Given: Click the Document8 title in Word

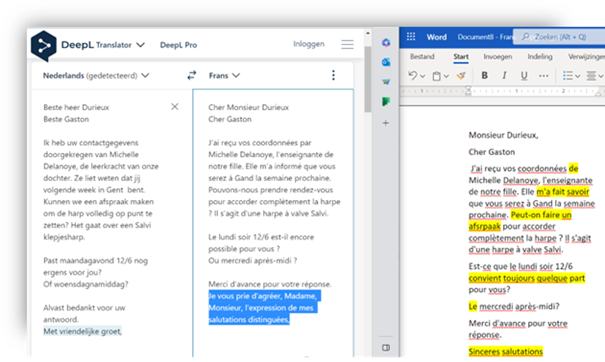Looking at the screenshot, I should pyautogui.click(x=485, y=37).
